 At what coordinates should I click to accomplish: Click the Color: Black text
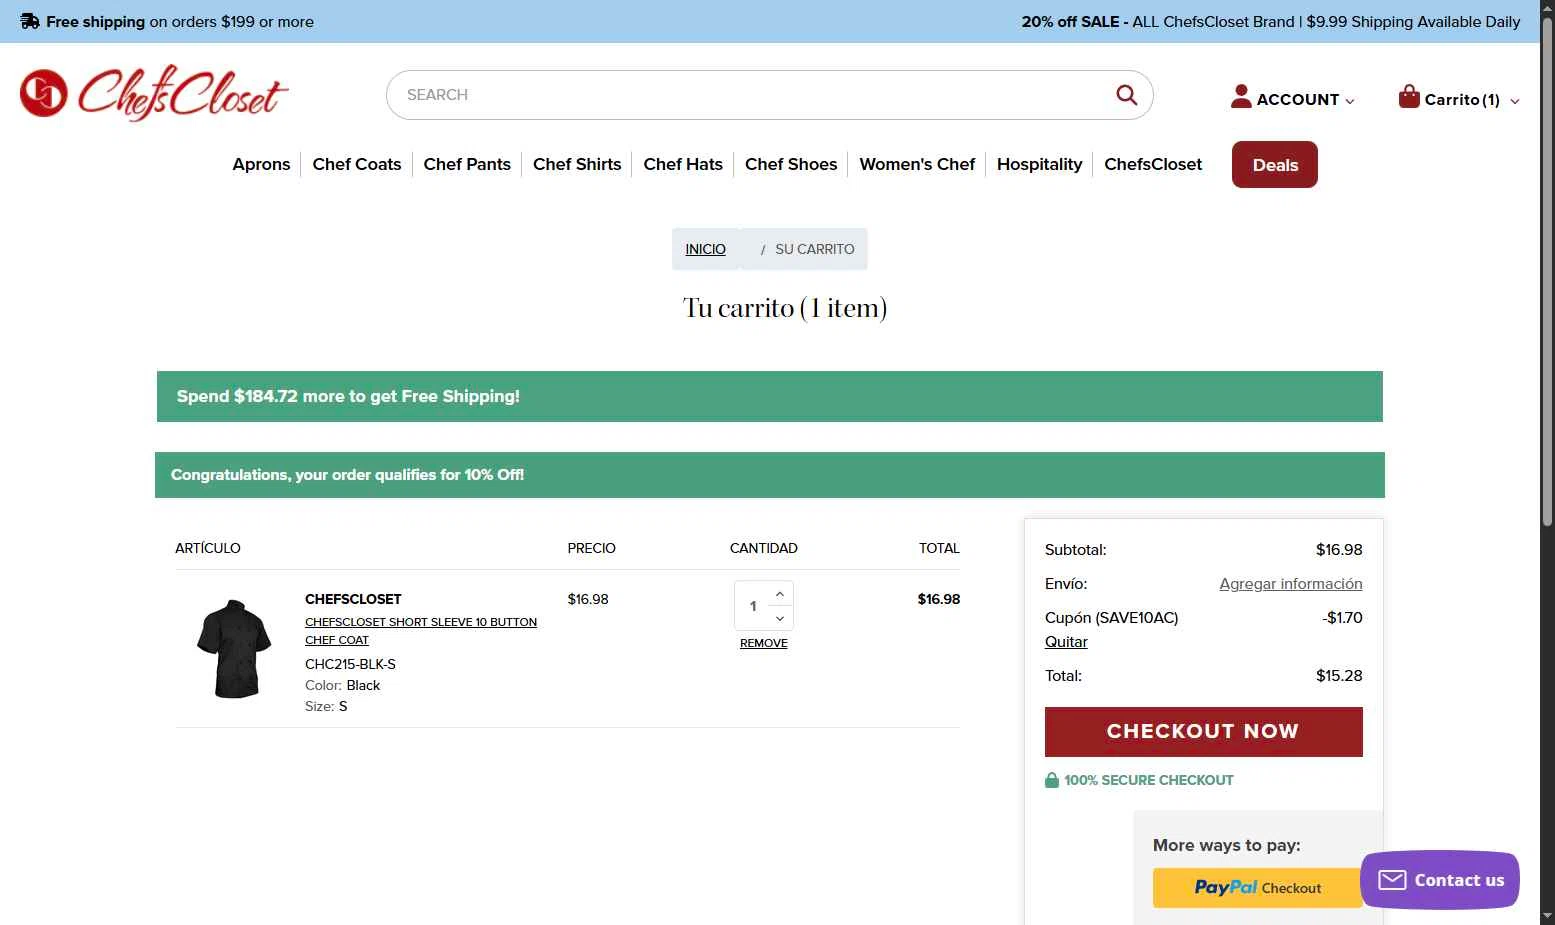(343, 685)
